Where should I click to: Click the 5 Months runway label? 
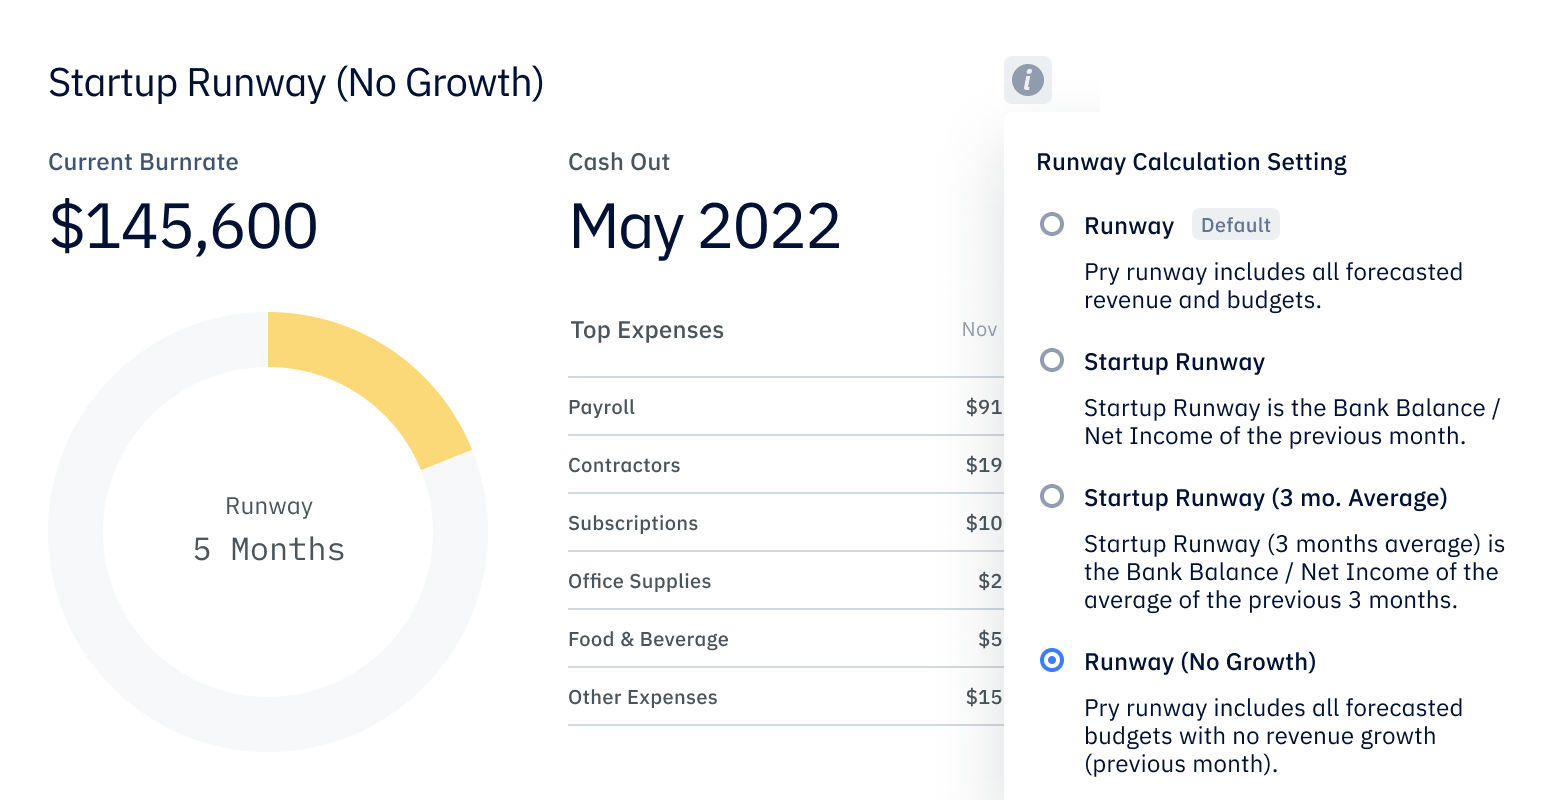pyautogui.click(x=268, y=549)
